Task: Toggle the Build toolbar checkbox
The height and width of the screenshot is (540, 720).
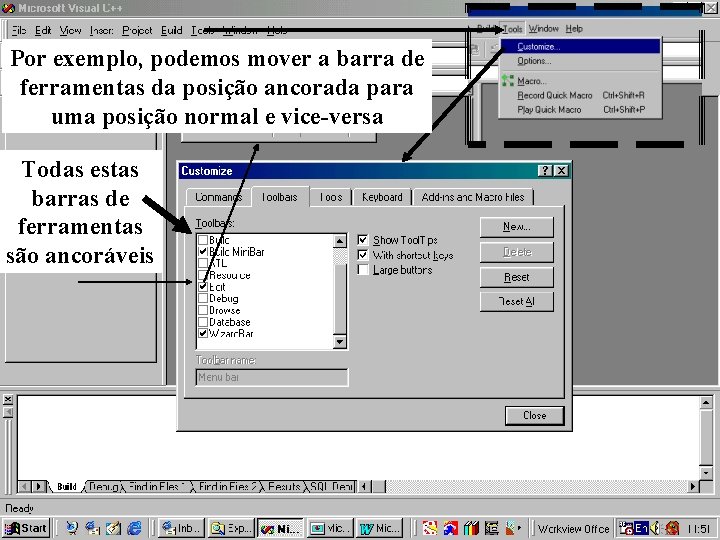Action: pyautogui.click(x=203, y=240)
